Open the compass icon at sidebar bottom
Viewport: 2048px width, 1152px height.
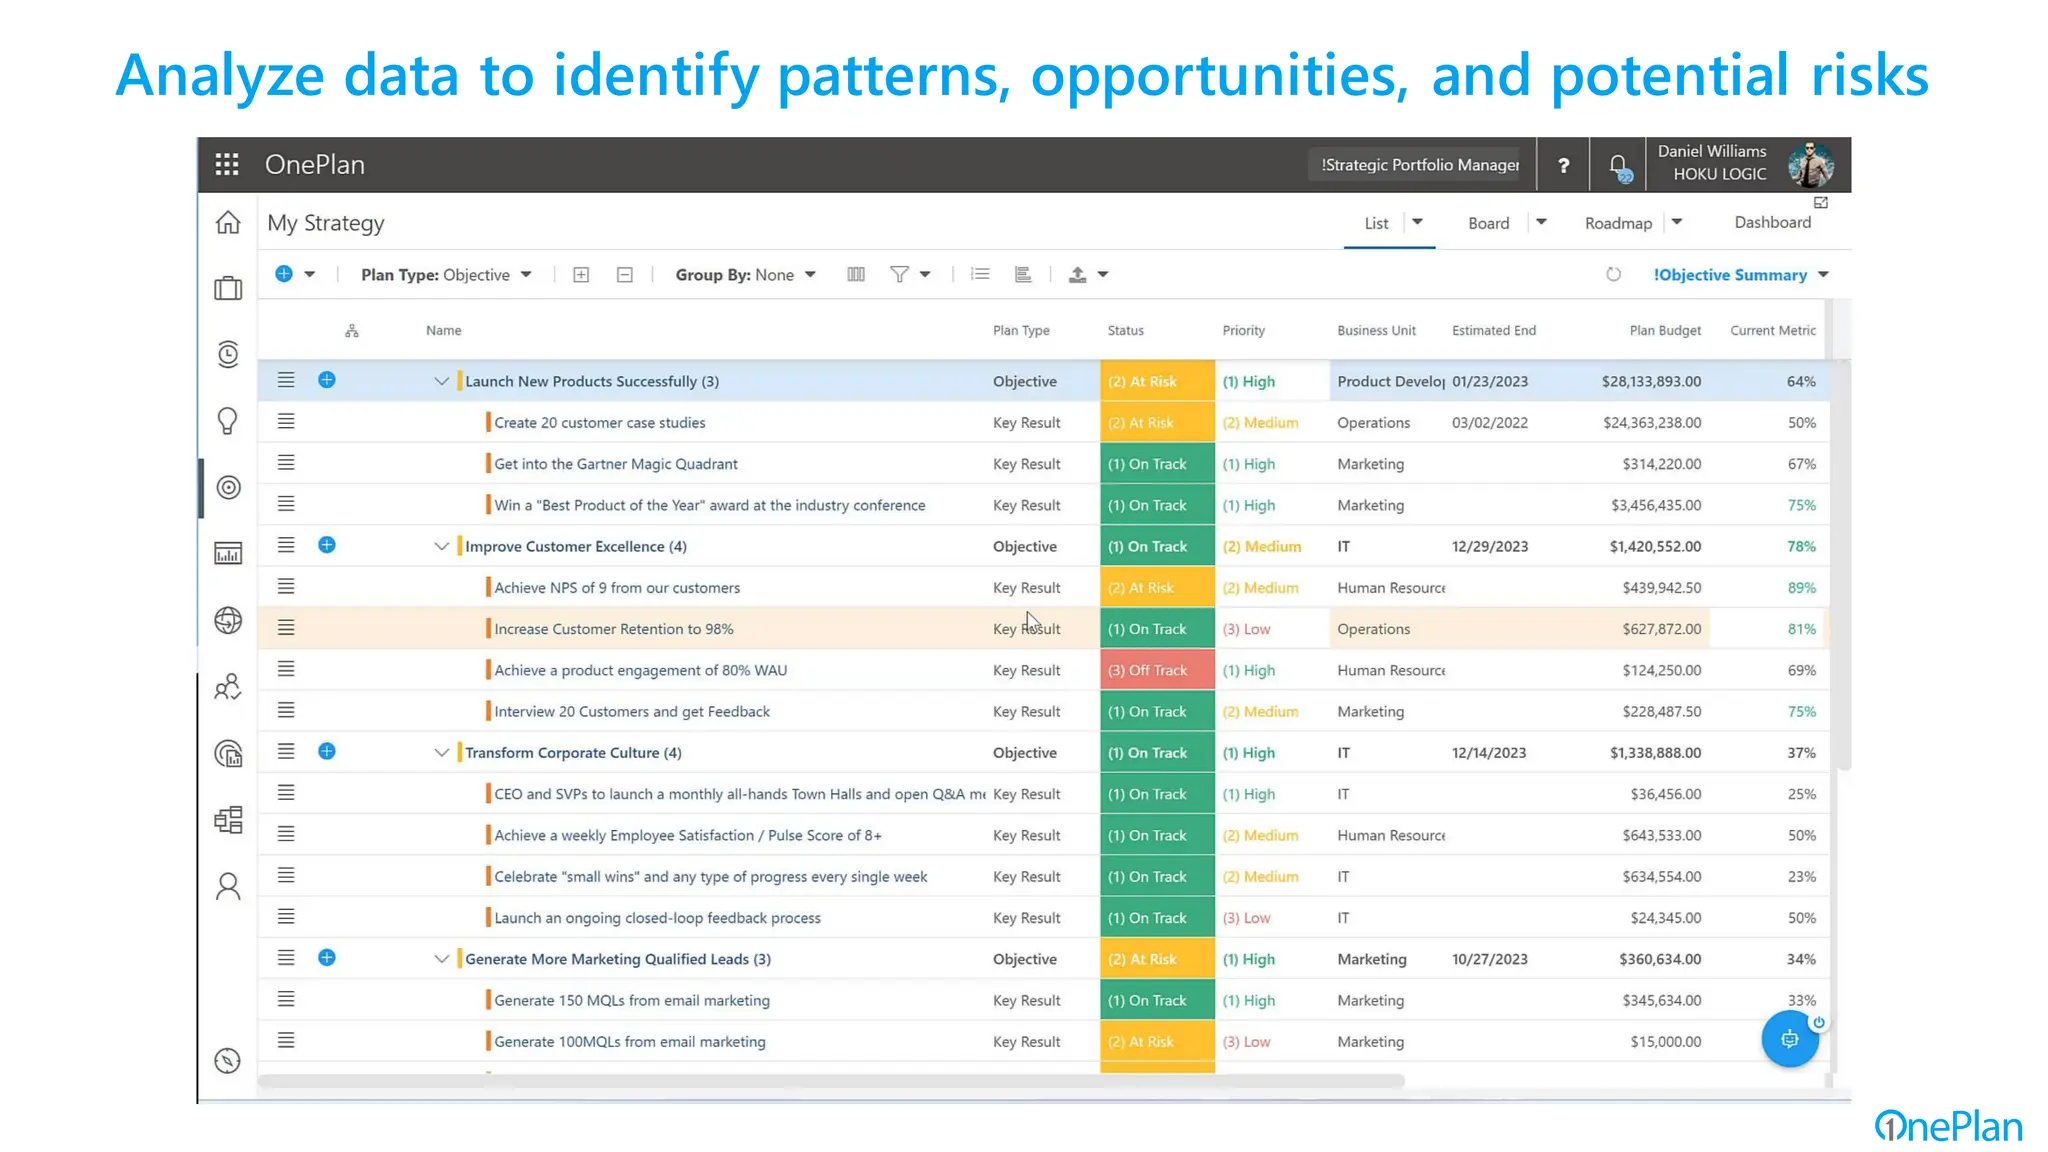pos(228,1060)
